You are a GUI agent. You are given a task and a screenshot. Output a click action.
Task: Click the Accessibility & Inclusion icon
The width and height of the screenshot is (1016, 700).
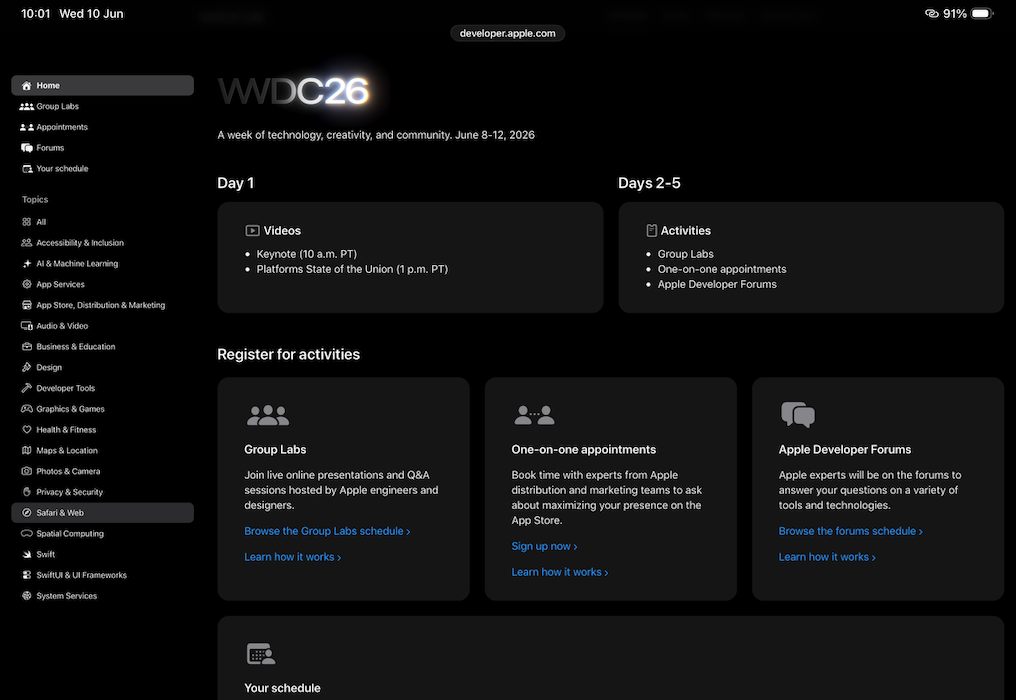(27, 242)
